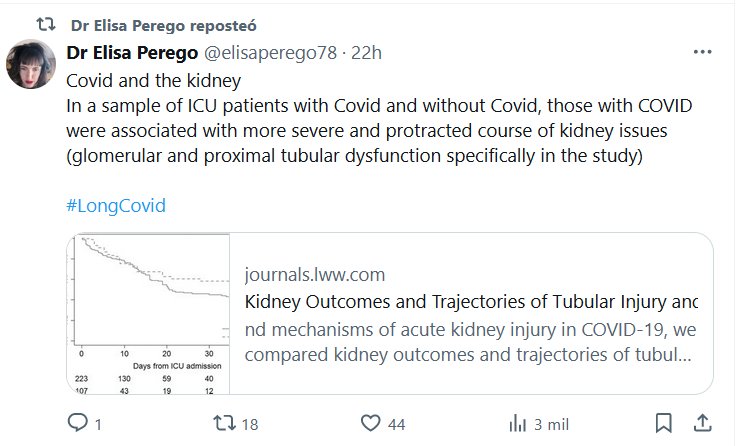Open the journals.lww.com source link
The image size is (748, 446).
314,275
